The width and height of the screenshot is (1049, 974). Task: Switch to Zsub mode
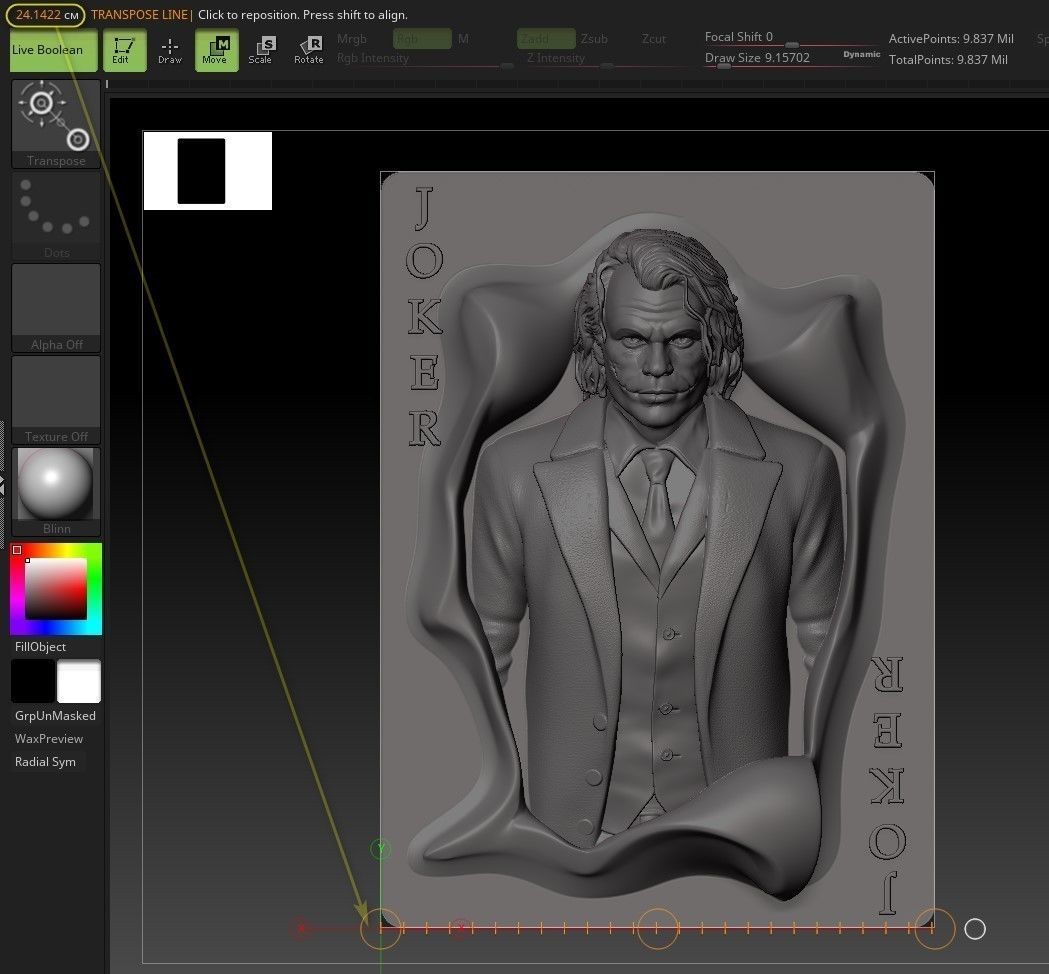594,39
